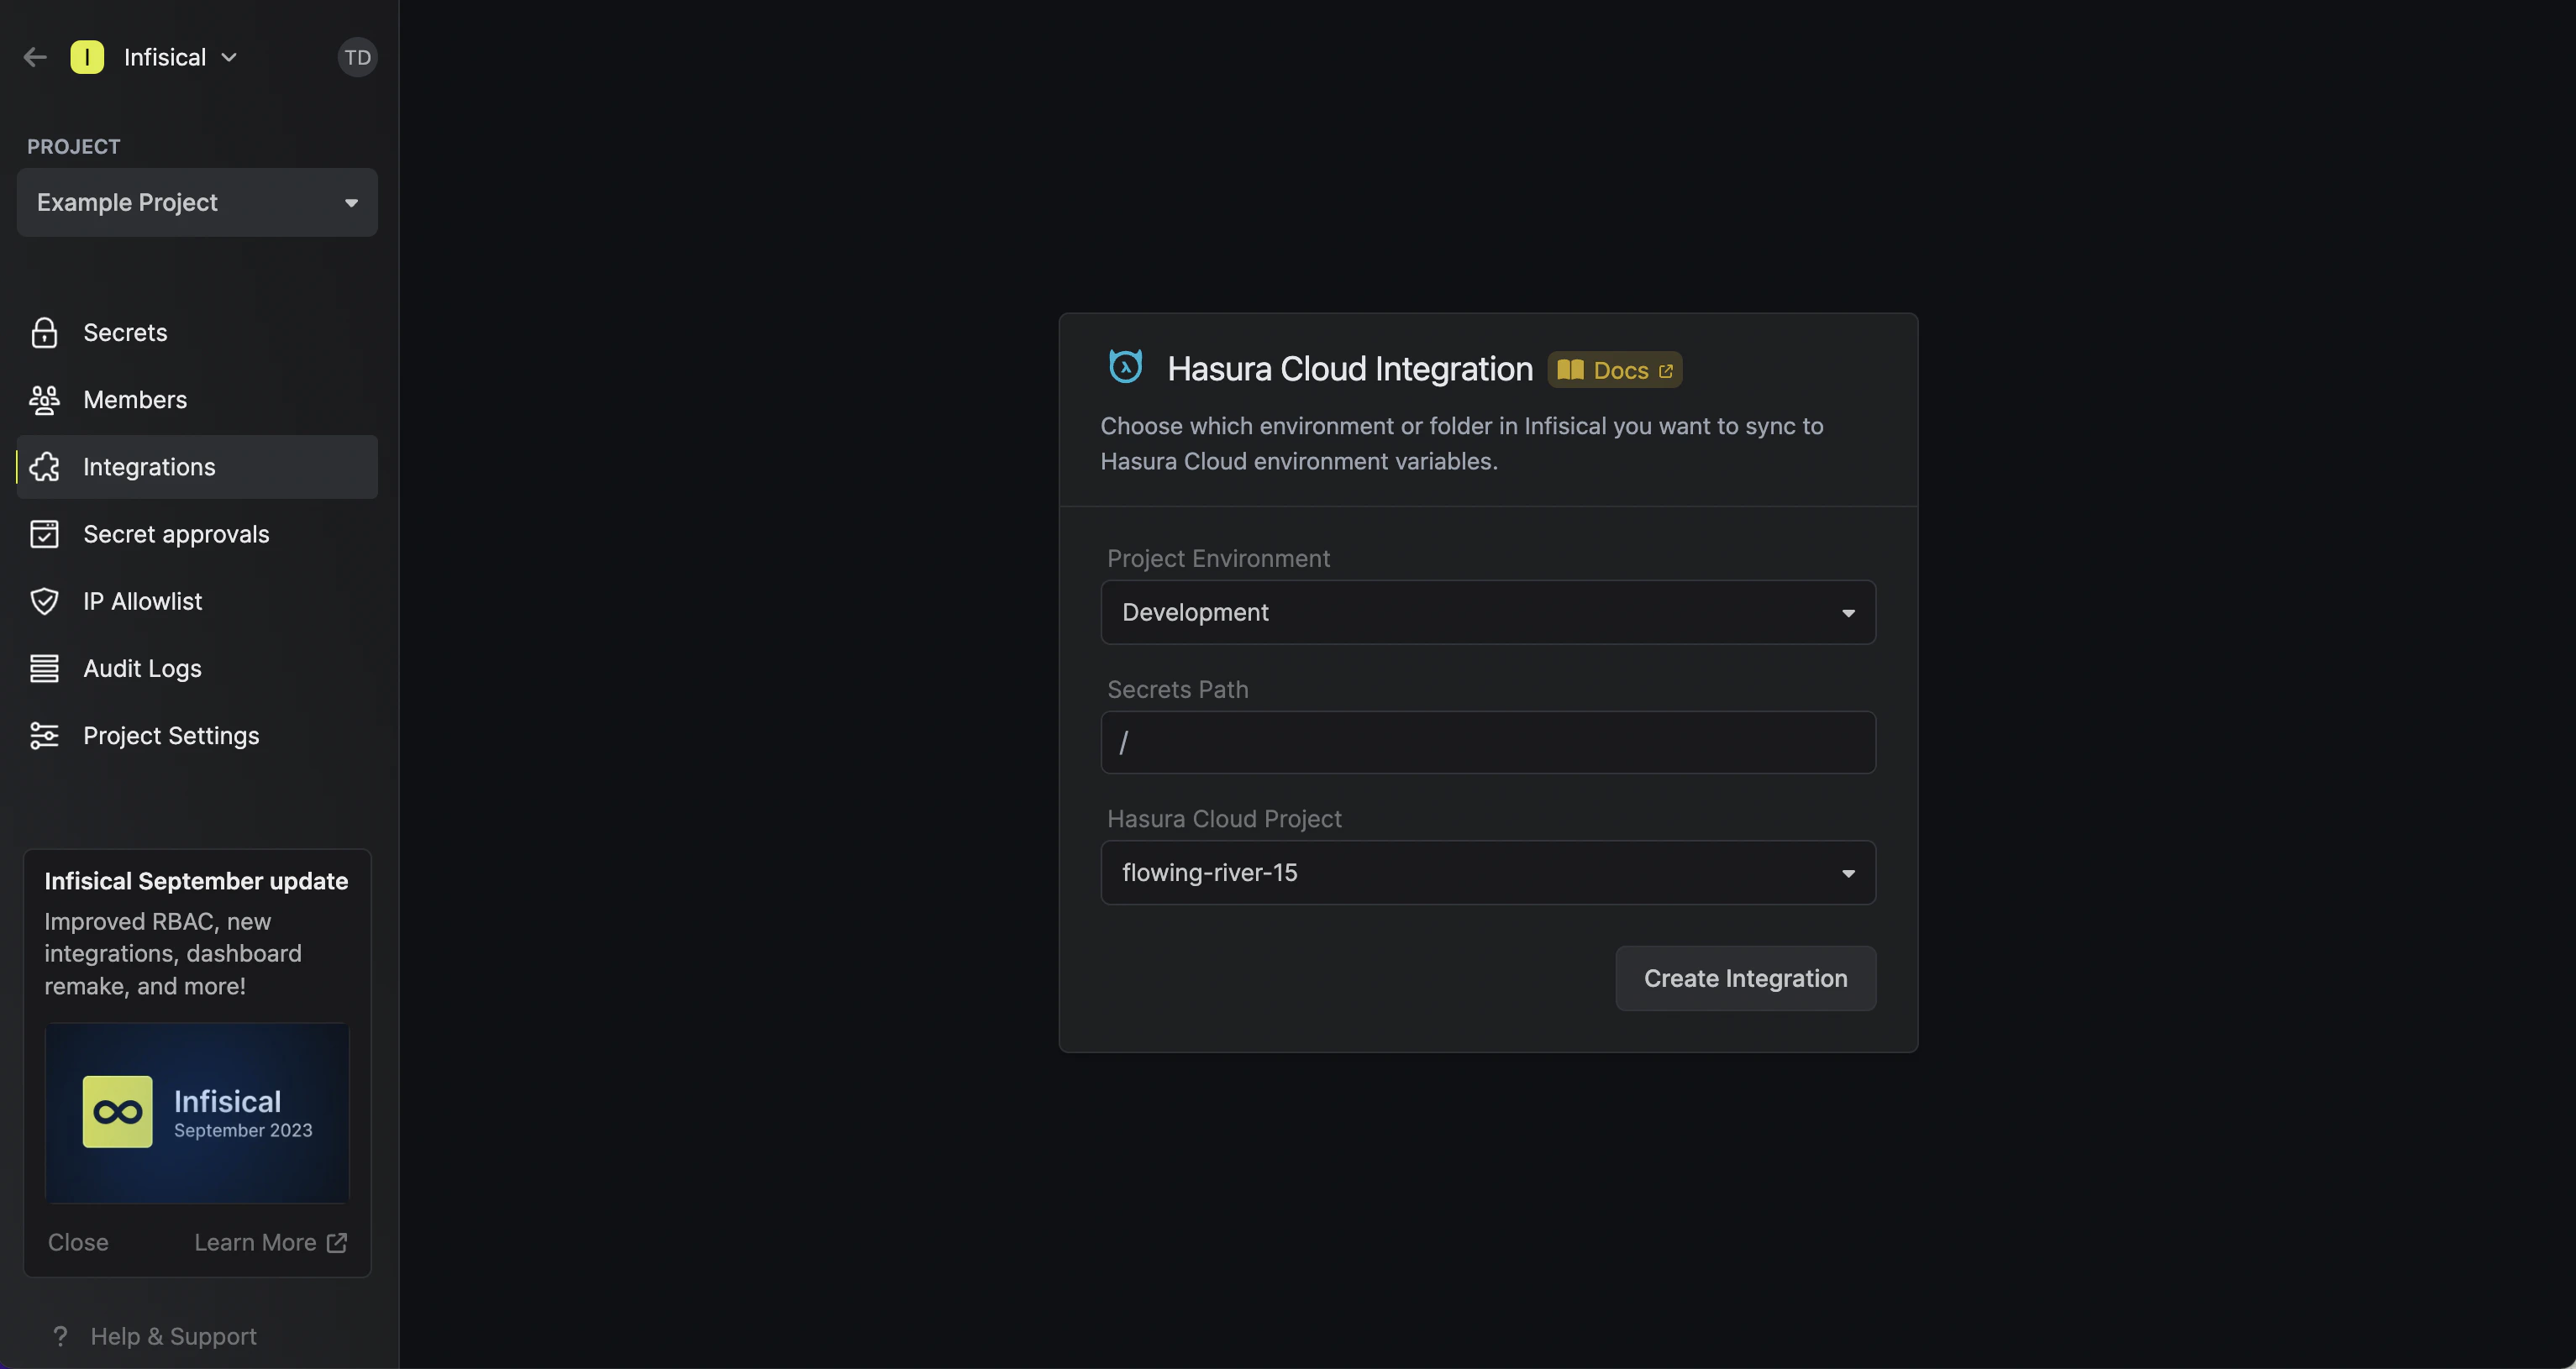2576x1369 pixels.
Task: Open Audit Logs label
Action: pos(142,668)
